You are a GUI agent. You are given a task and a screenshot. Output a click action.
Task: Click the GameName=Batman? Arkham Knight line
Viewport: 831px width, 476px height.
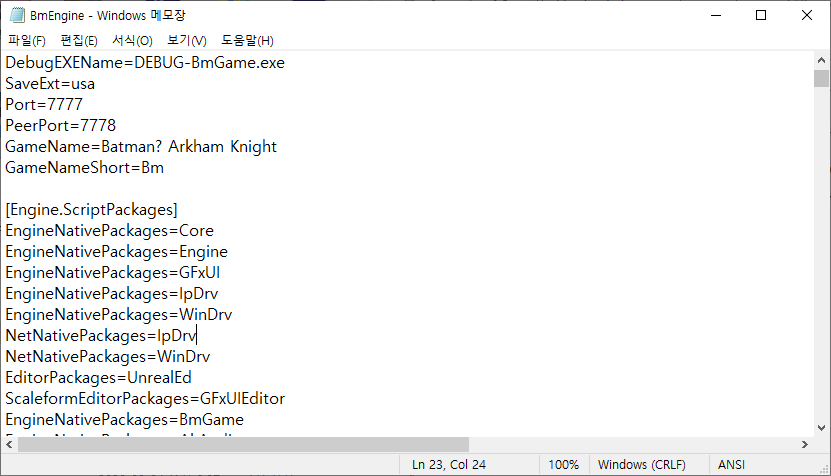pyautogui.click(x=141, y=147)
